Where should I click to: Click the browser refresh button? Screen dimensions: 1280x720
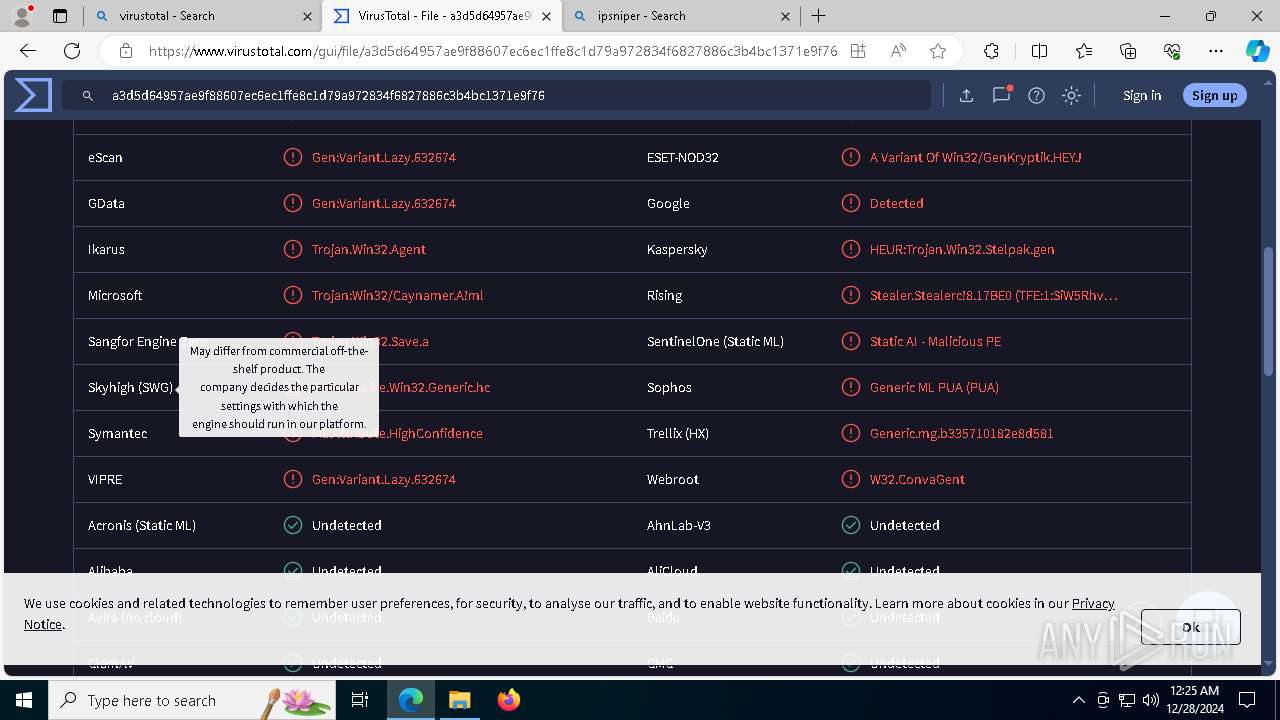pos(72,51)
